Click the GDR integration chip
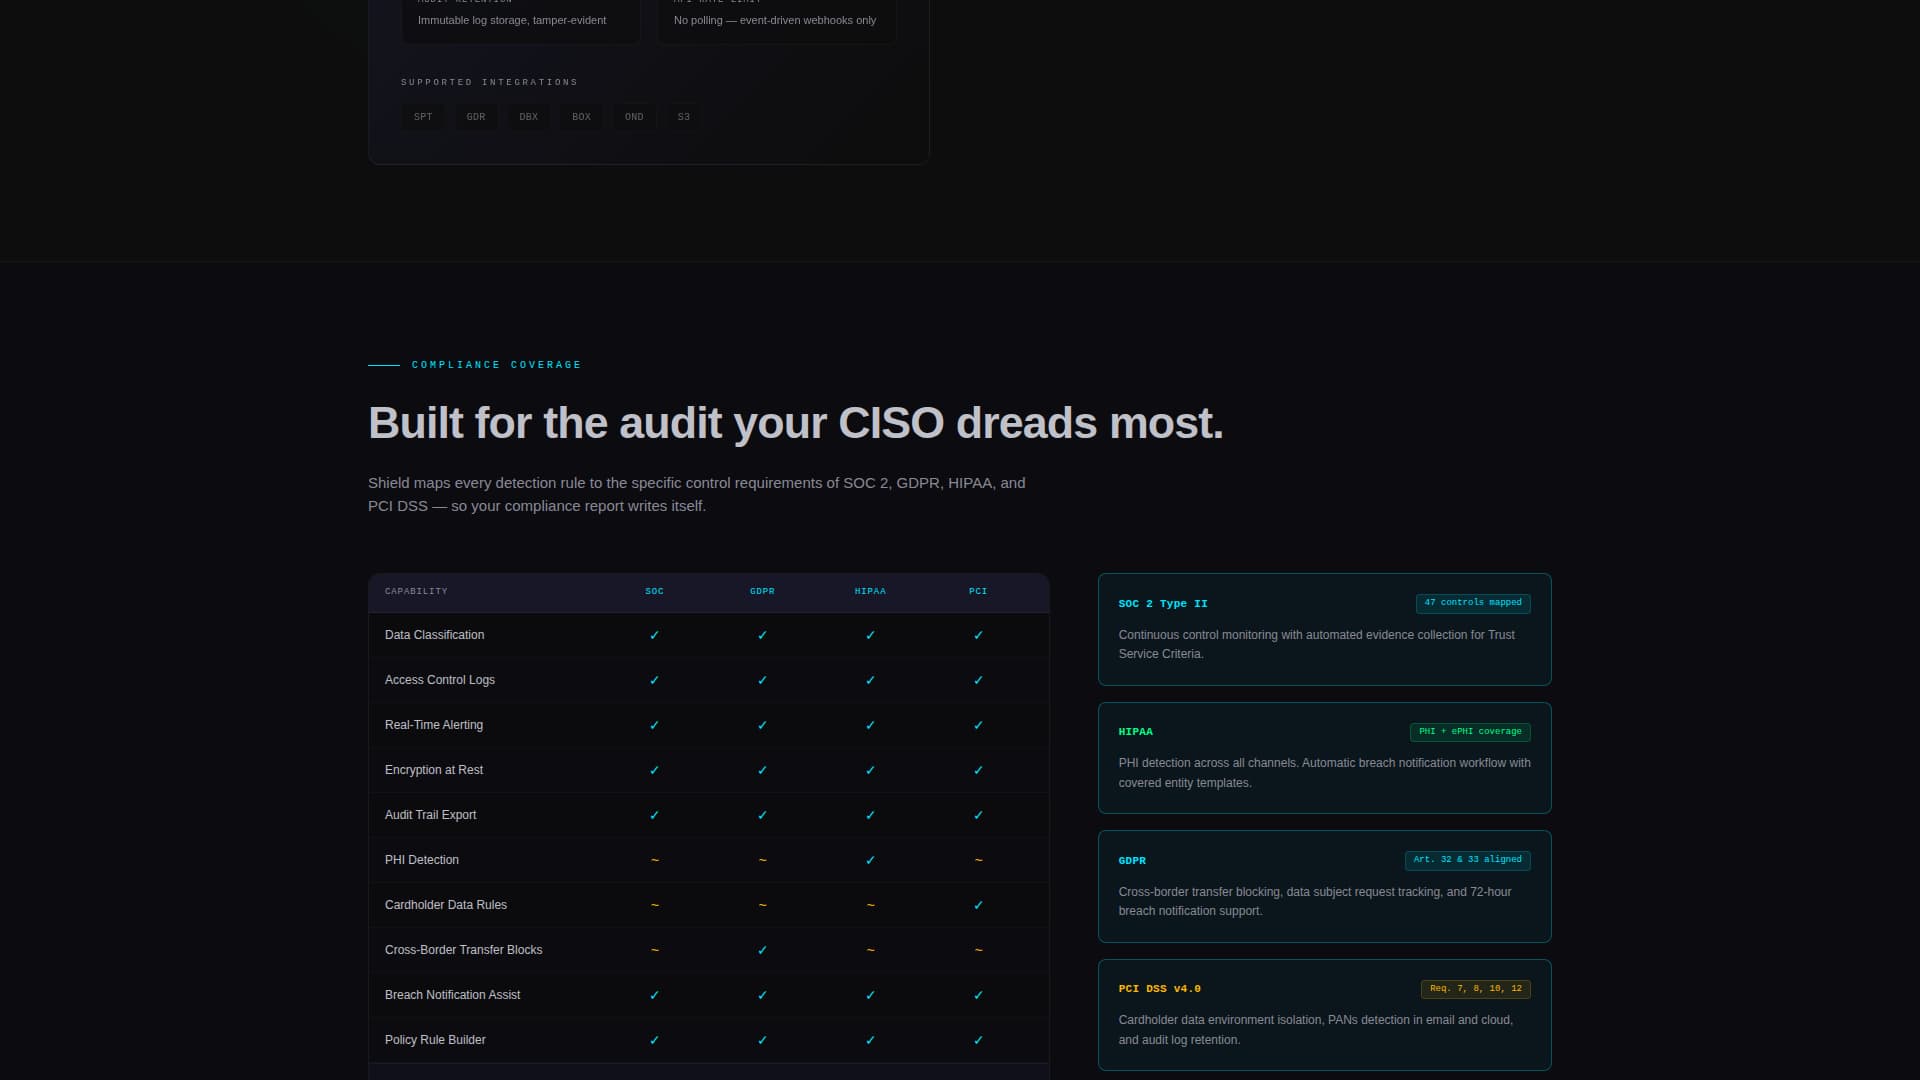1920x1080 pixels. 476,117
